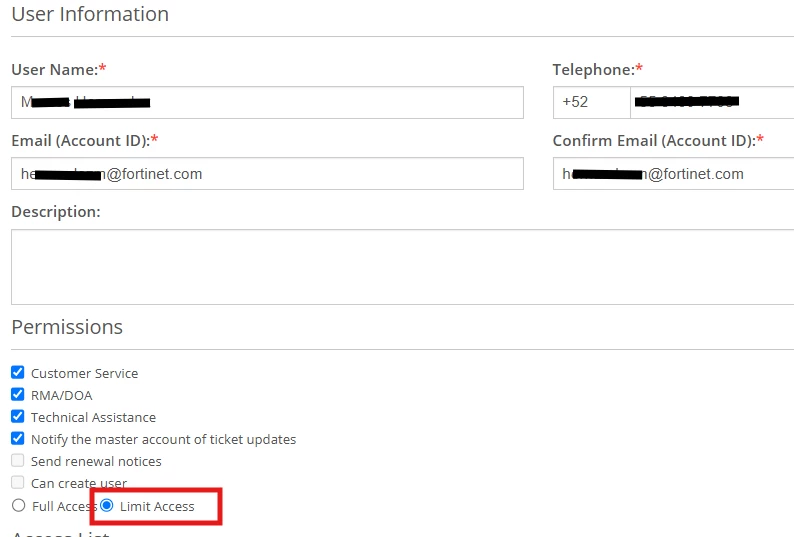This screenshot has width=794, height=537.
Task: Enable the Send renewal notices checkbox
Action: tap(18, 461)
